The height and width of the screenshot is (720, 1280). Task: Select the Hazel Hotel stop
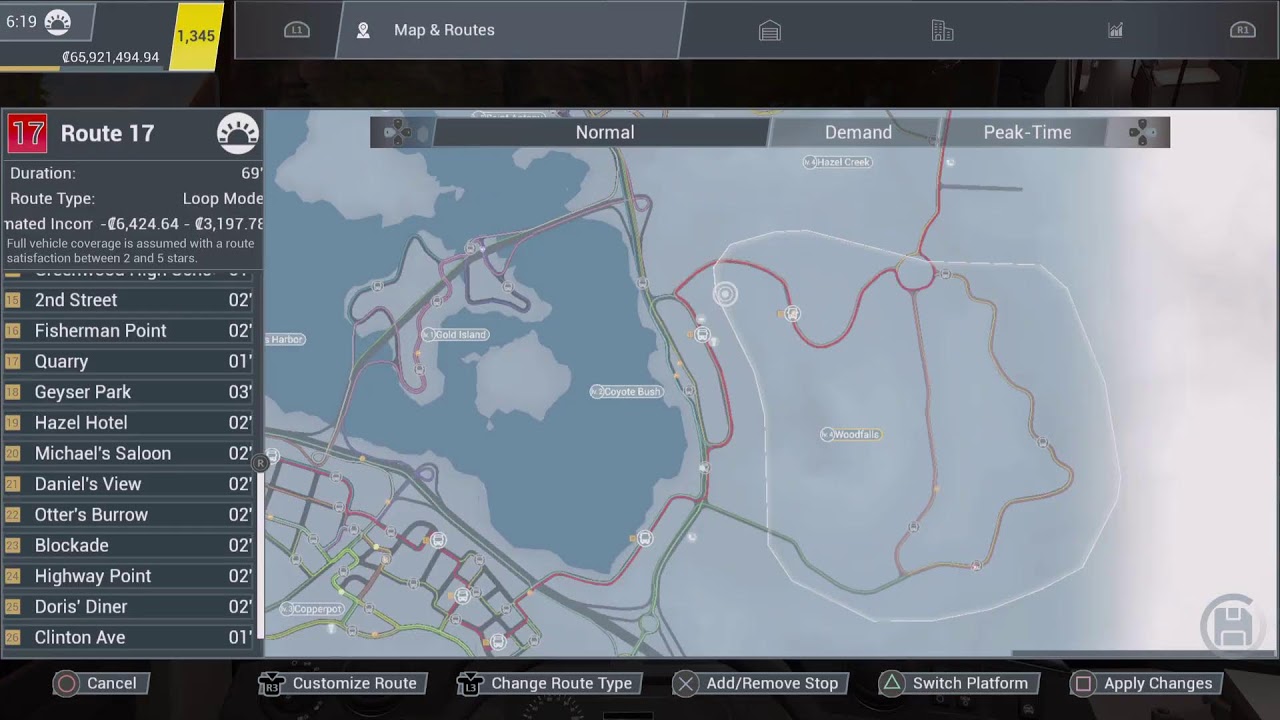129,423
